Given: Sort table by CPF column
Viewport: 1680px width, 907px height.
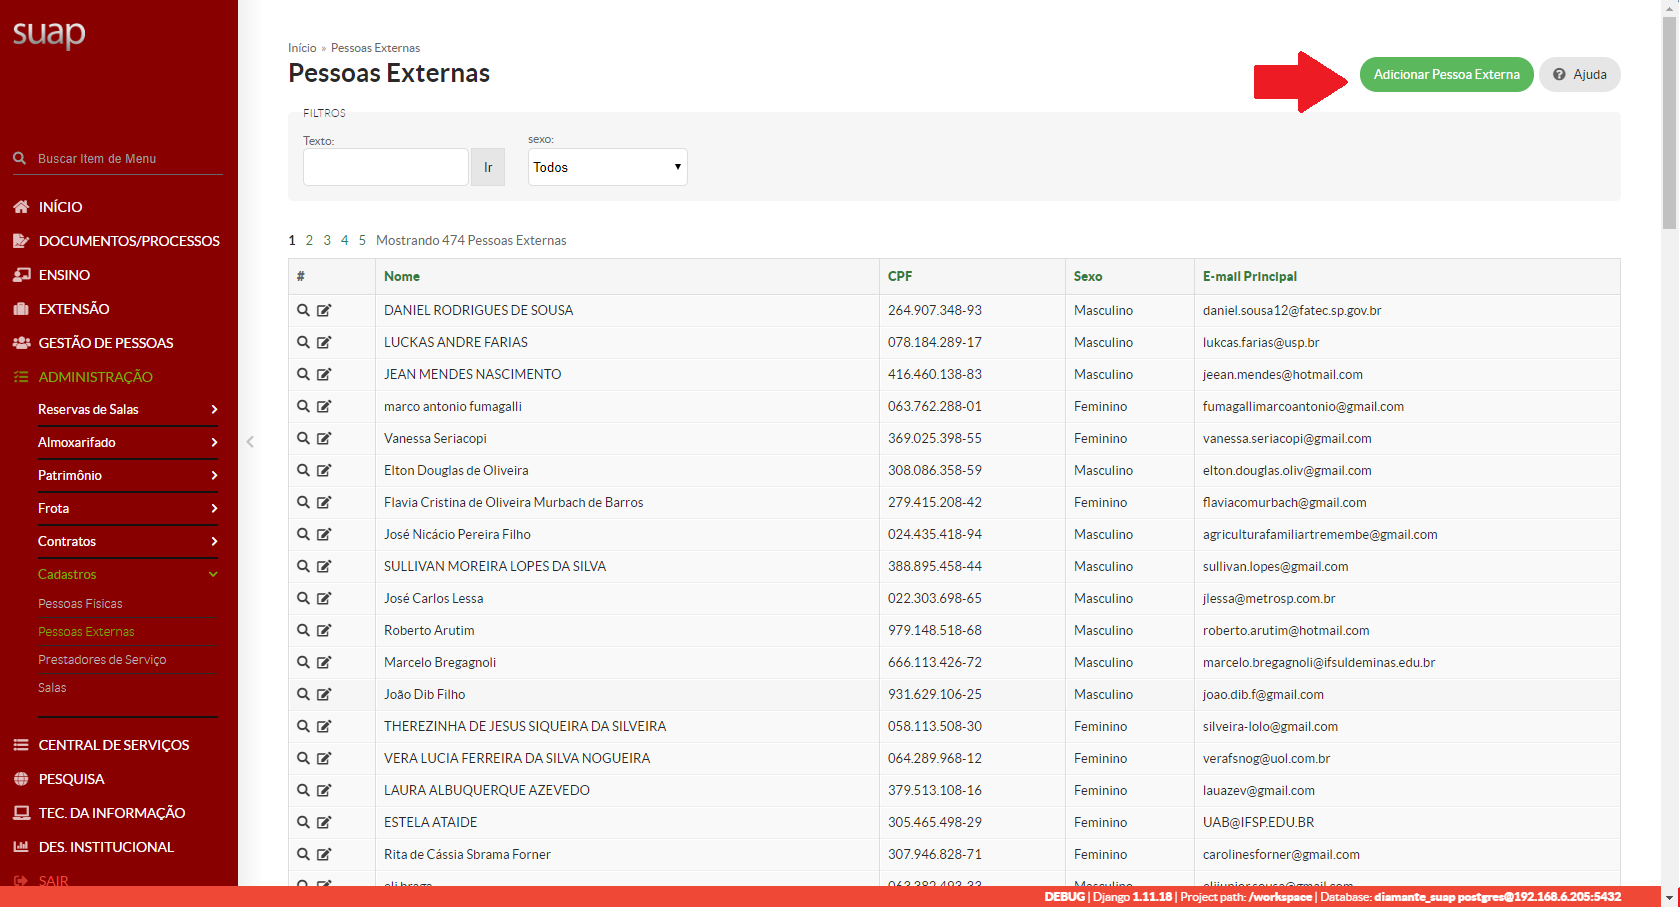Looking at the screenshot, I should click(x=900, y=277).
